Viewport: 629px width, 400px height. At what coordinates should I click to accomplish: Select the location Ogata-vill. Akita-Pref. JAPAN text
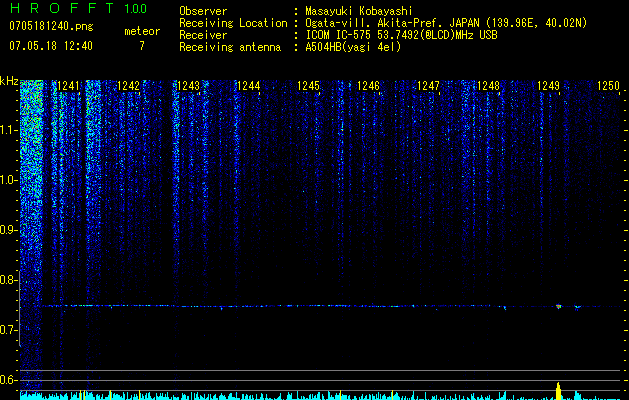tap(392, 23)
